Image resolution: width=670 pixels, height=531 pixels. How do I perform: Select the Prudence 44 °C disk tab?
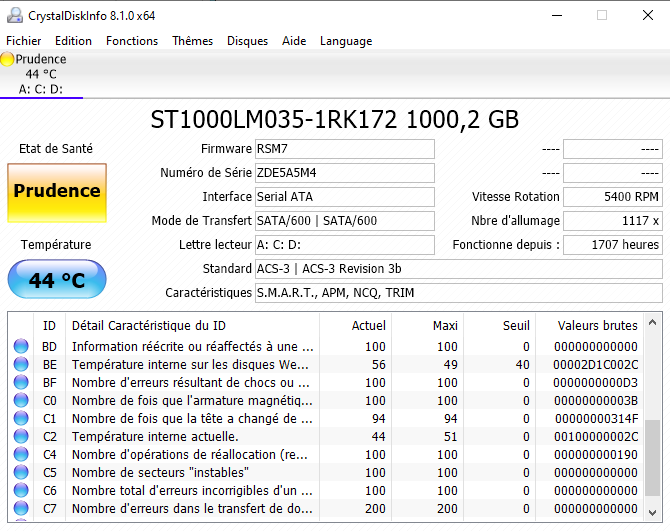click(41, 74)
